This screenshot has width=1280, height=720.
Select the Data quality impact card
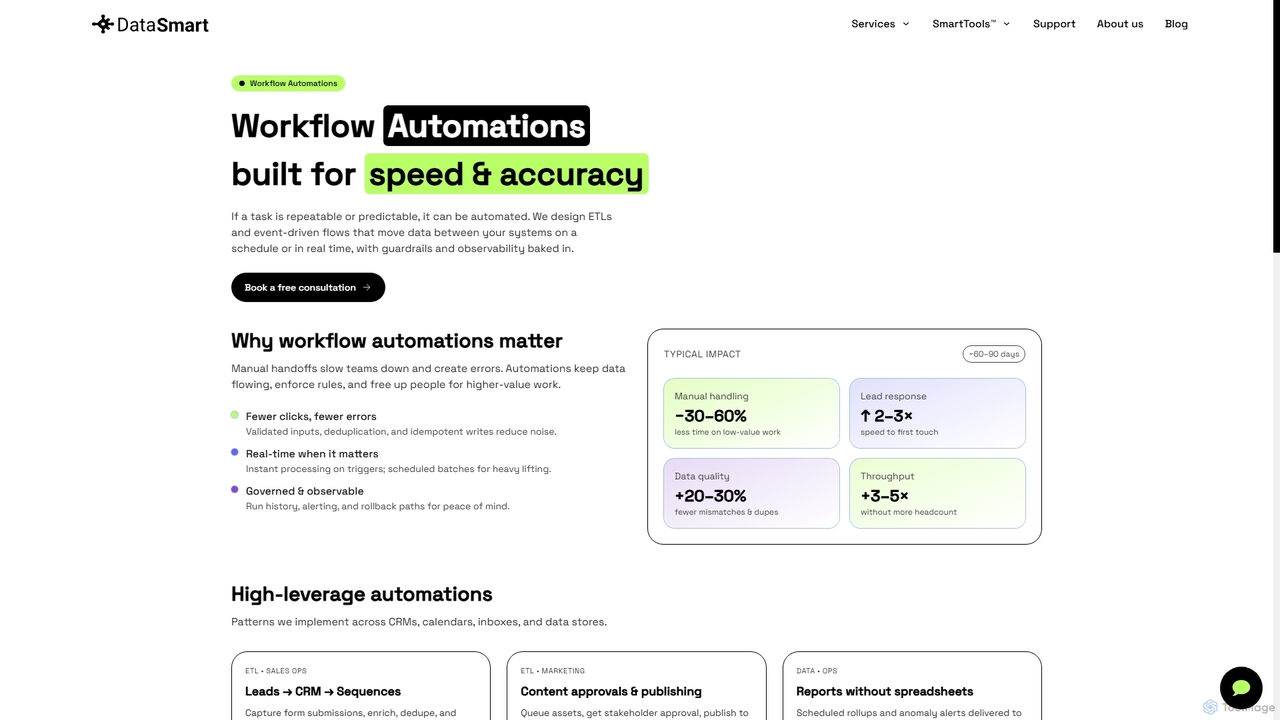(x=751, y=493)
